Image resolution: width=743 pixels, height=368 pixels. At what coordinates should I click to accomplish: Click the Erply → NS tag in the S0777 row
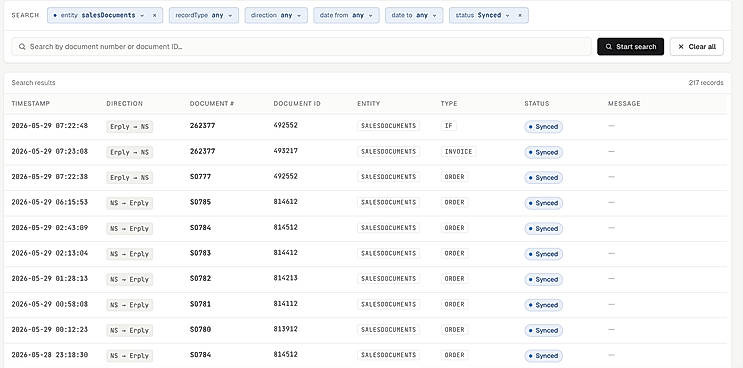click(129, 178)
